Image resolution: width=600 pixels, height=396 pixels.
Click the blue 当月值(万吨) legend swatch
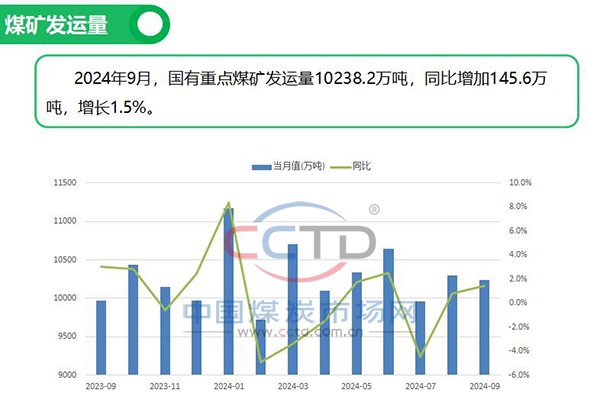[x=262, y=167]
